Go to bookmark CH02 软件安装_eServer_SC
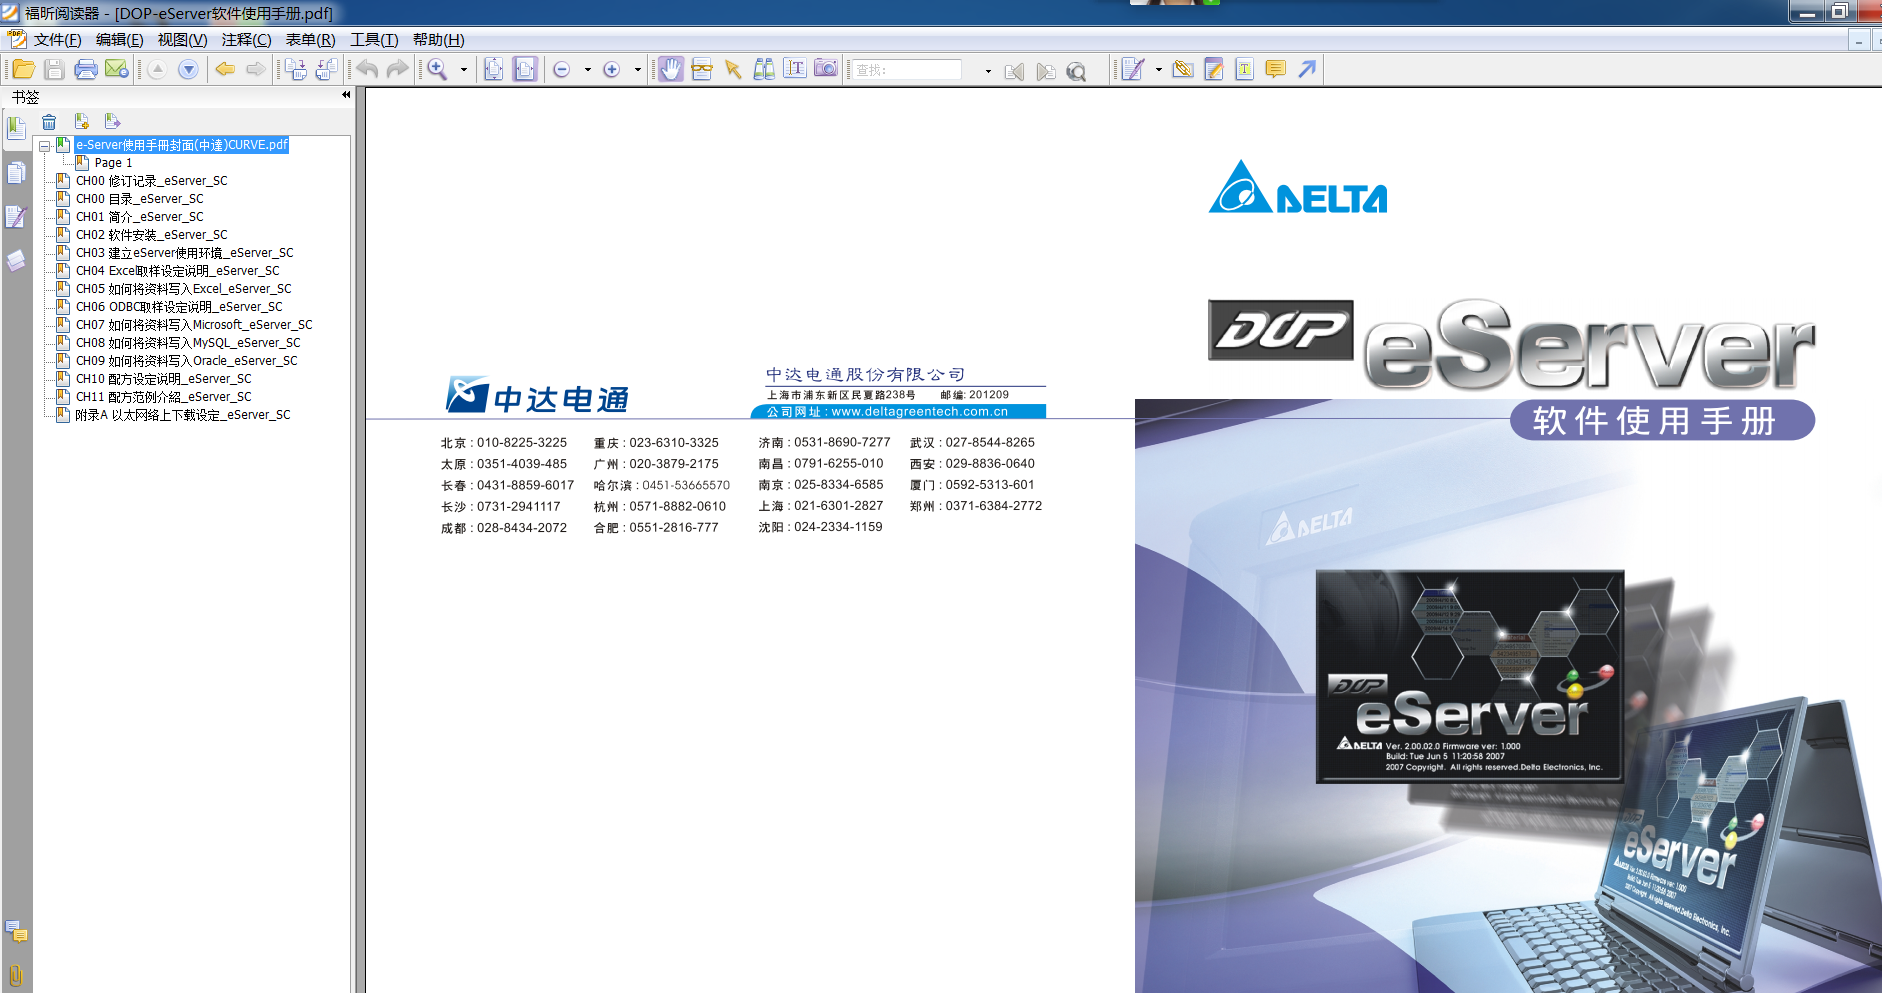1882x993 pixels. click(x=151, y=235)
